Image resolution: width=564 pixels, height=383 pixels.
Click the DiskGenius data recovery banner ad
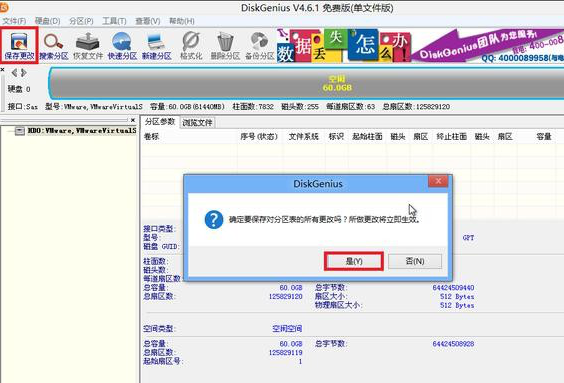click(420, 46)
